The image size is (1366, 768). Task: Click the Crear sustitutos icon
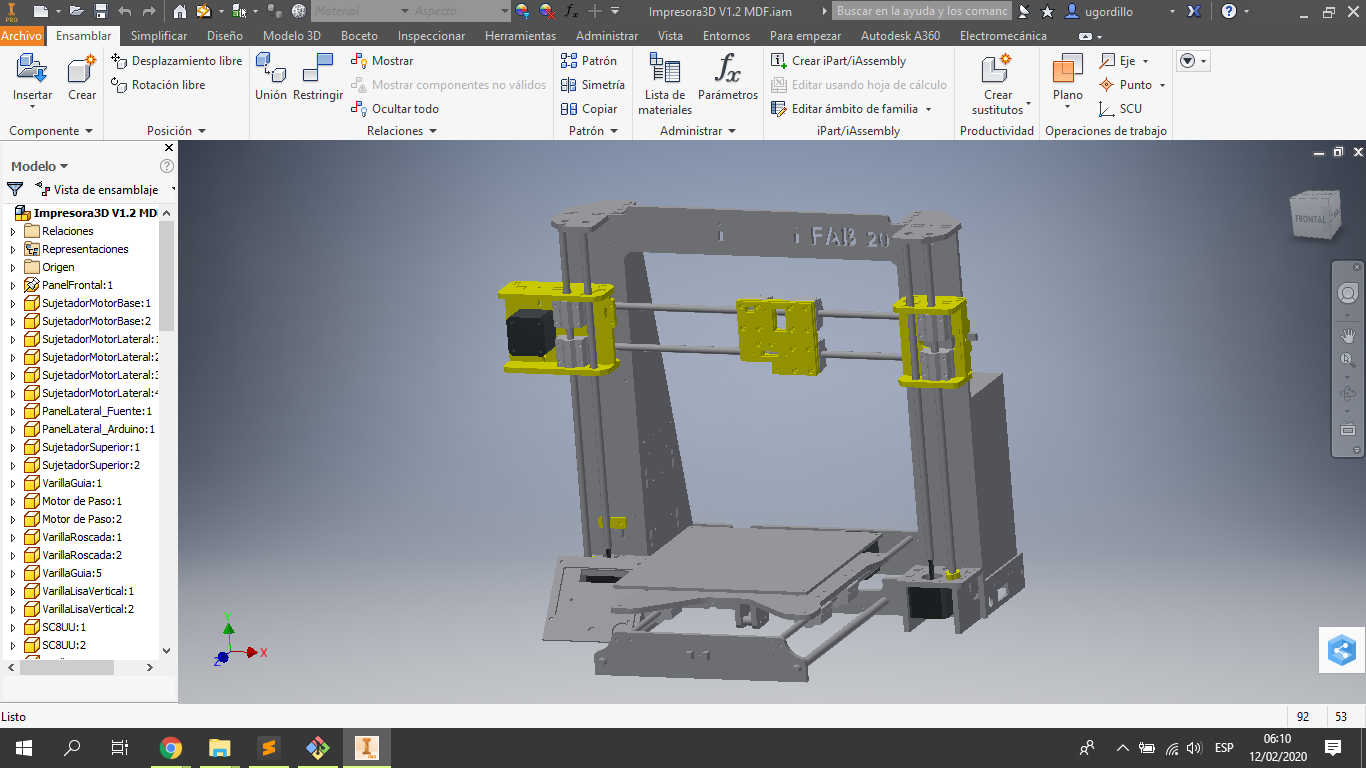[x=997, y=69]
